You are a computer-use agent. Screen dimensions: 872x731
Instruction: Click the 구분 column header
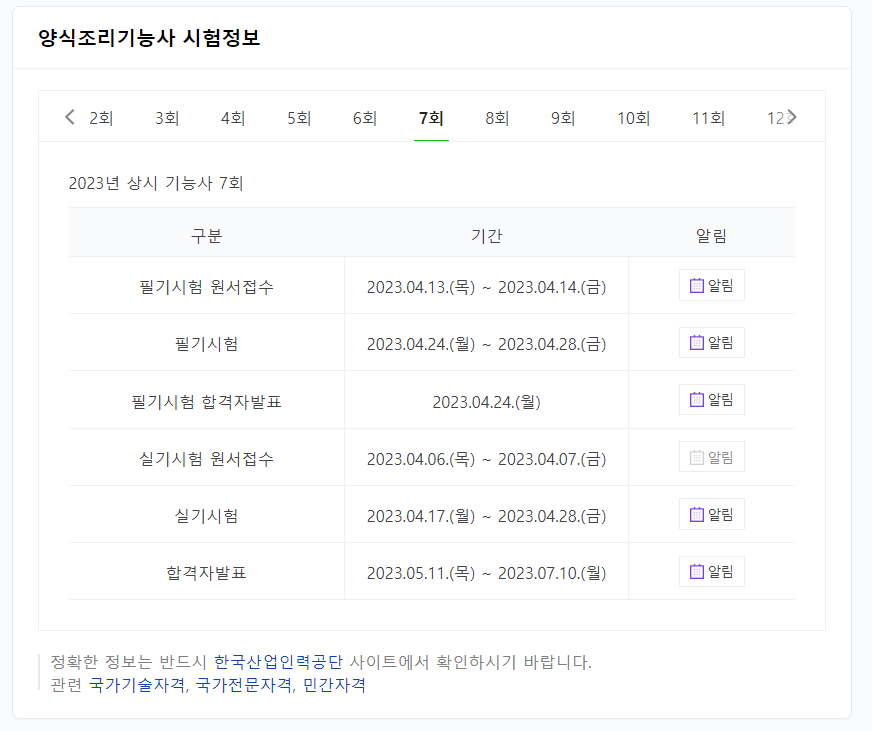pos(206,236)
